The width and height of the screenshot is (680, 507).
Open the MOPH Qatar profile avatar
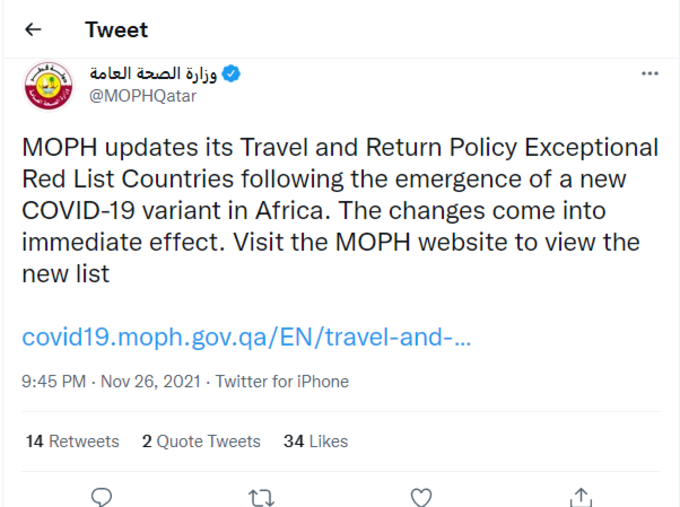[x=49, y=86]
